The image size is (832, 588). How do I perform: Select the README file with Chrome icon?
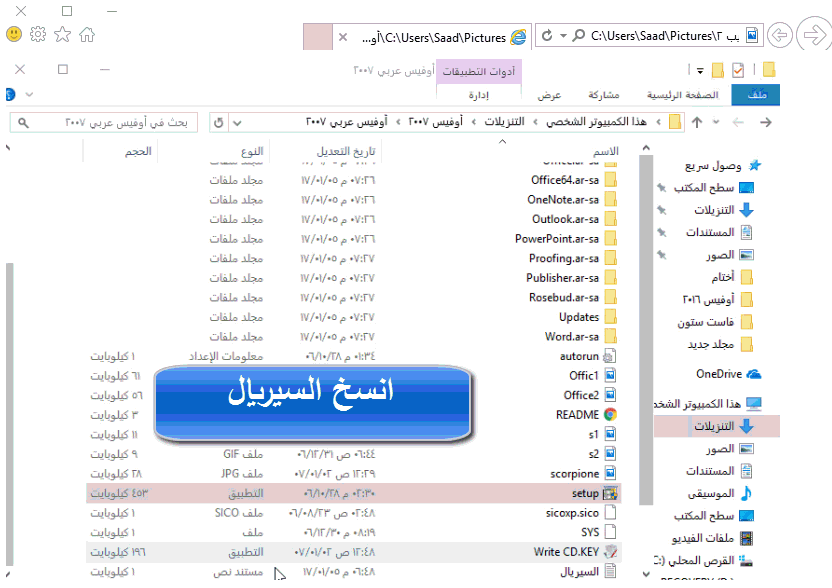tap(577, 415)
